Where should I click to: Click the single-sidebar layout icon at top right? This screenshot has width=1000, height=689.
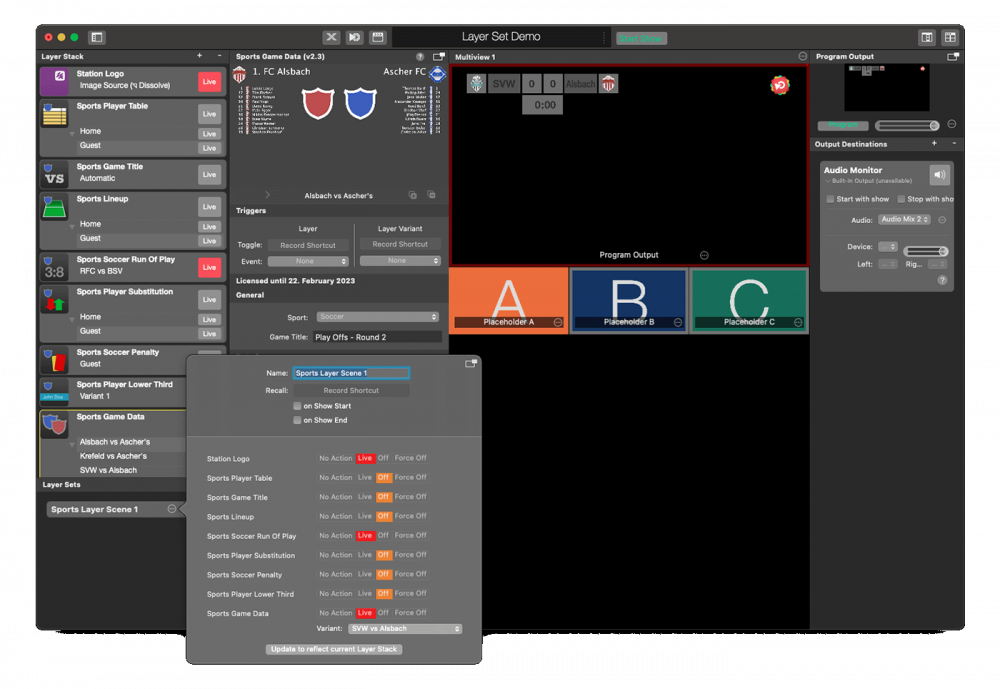[x=927, y=38]
